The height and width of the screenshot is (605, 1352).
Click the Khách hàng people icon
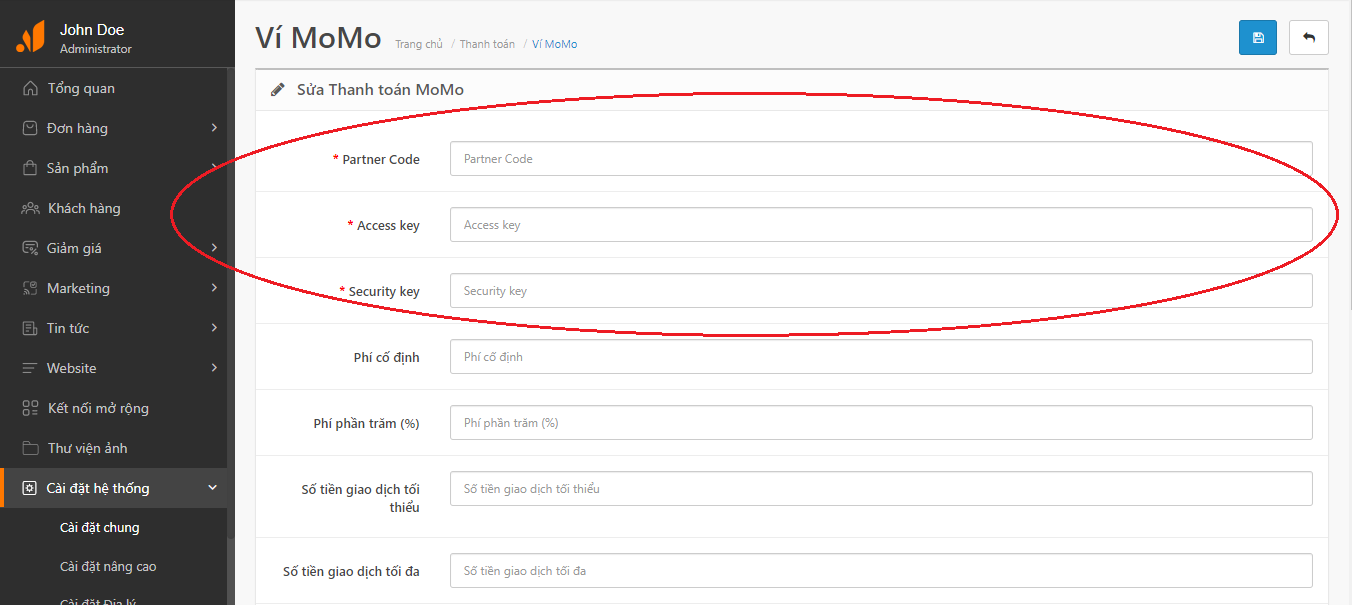30,208
